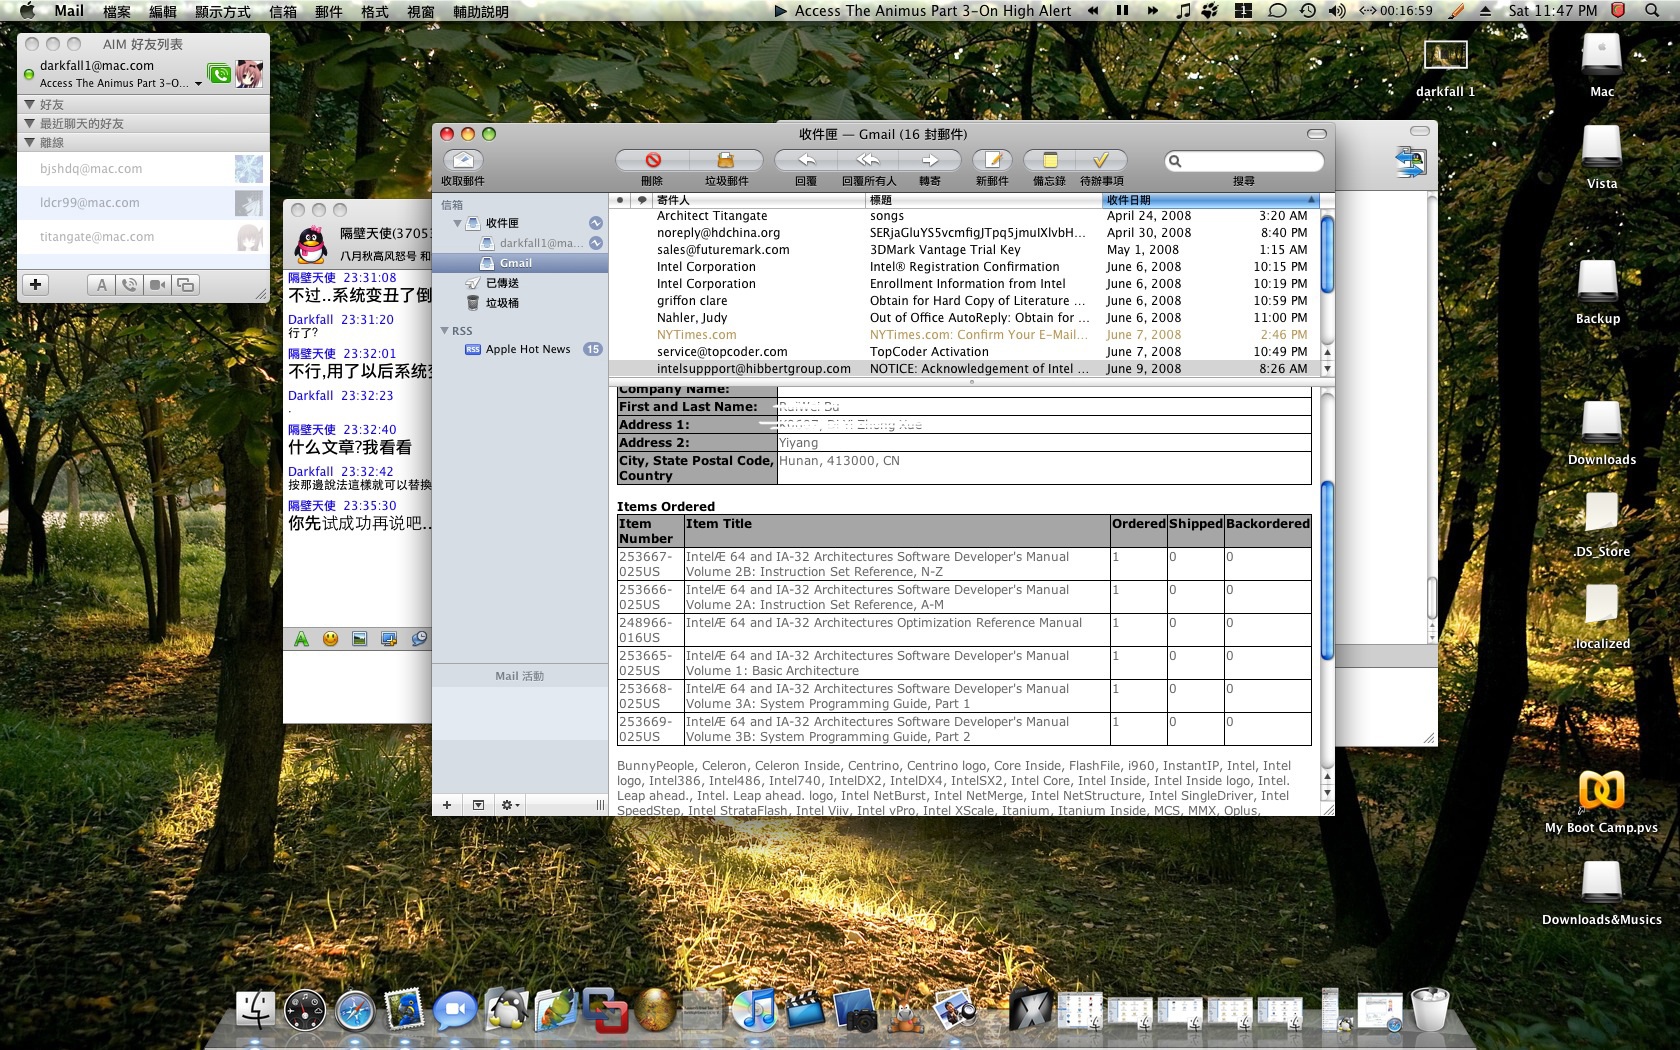The height and width of the screenshot is (1050, 1680).
Task: Collapse the 收件匣 inbox tree in Mail
Action: 457,223
